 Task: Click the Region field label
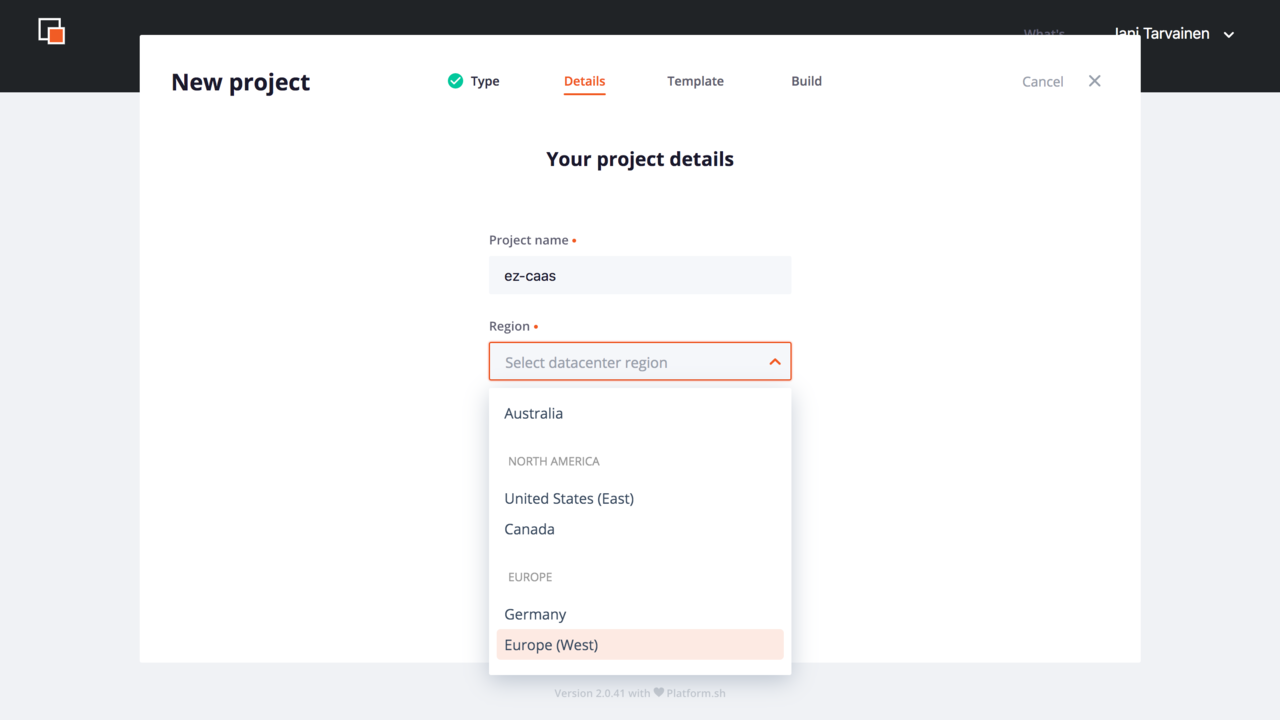[x=509, y=326]
